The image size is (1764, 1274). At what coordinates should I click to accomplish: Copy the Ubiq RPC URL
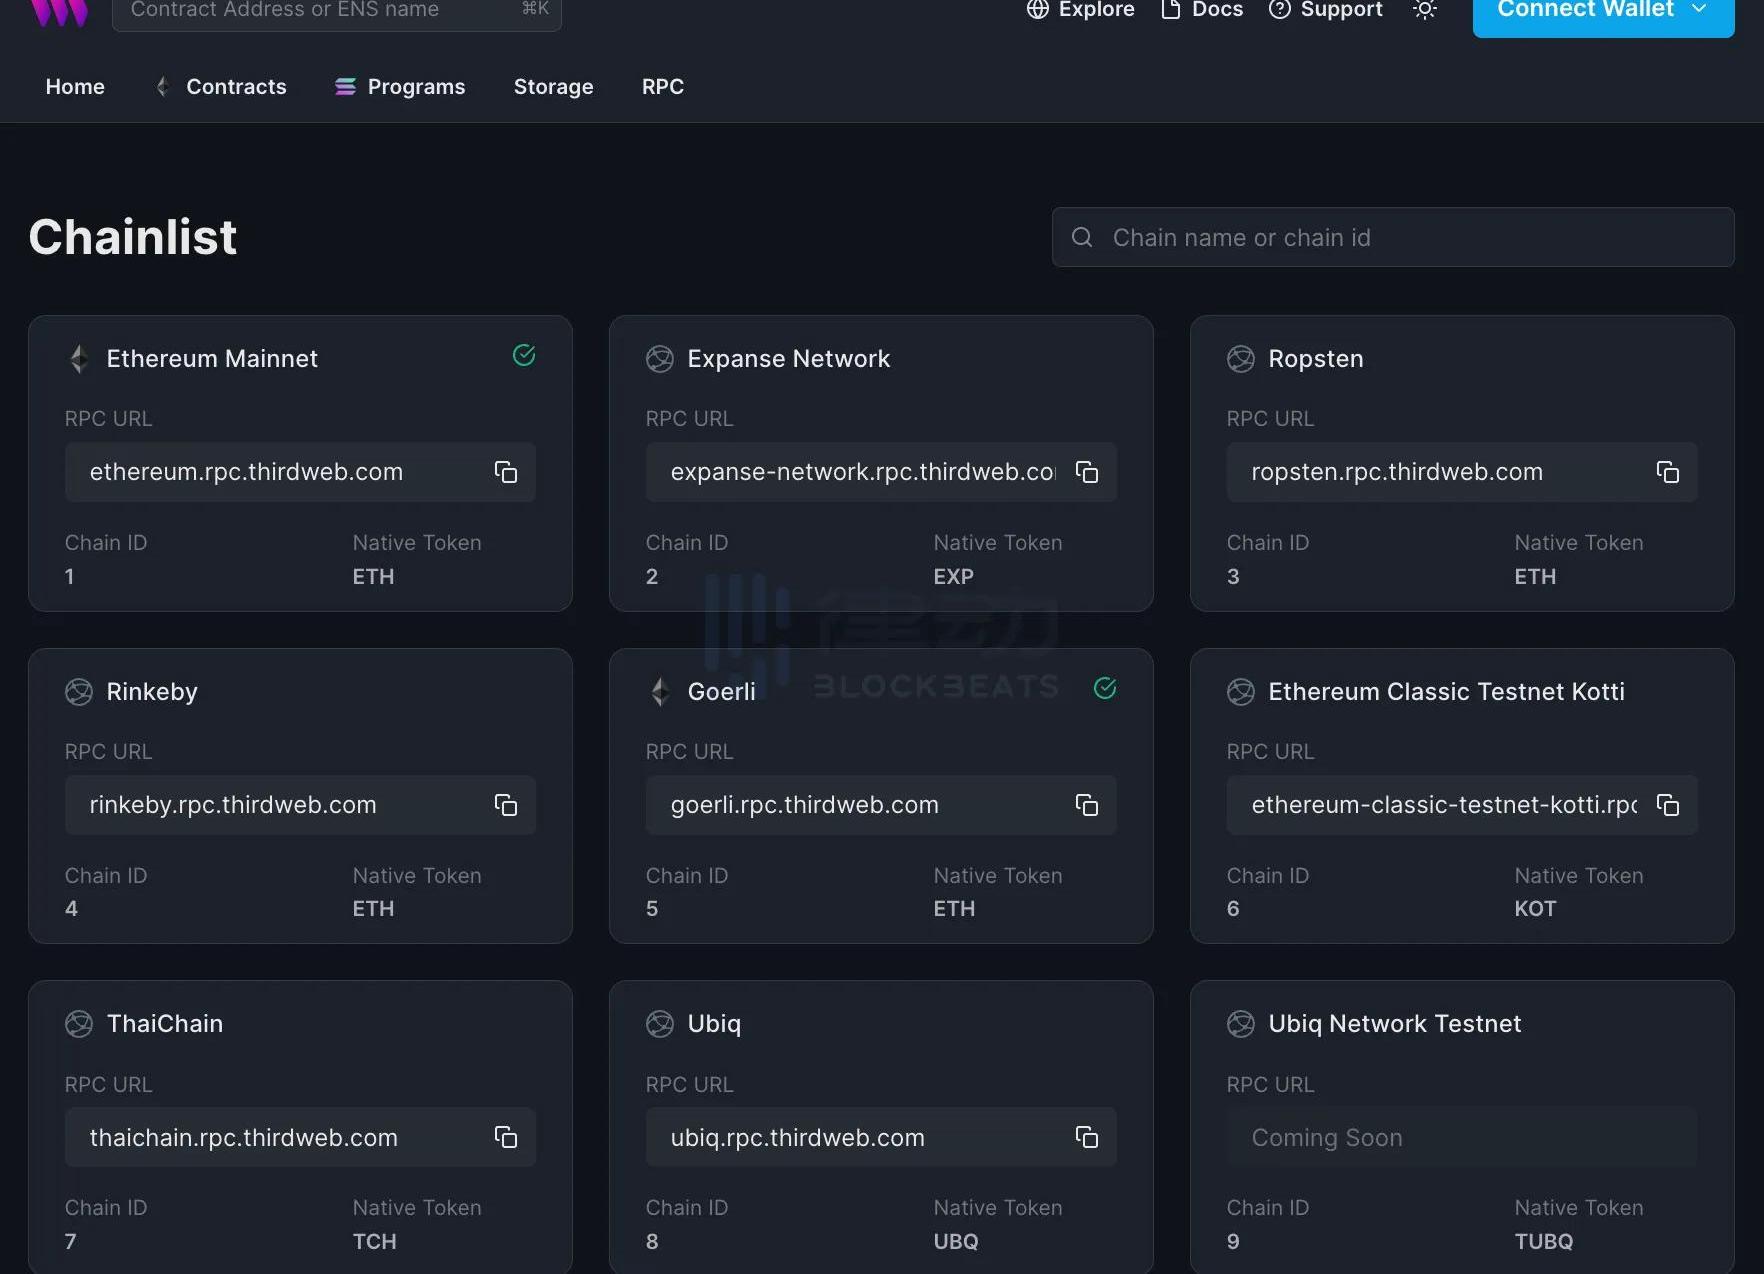click(1087, 1137)
